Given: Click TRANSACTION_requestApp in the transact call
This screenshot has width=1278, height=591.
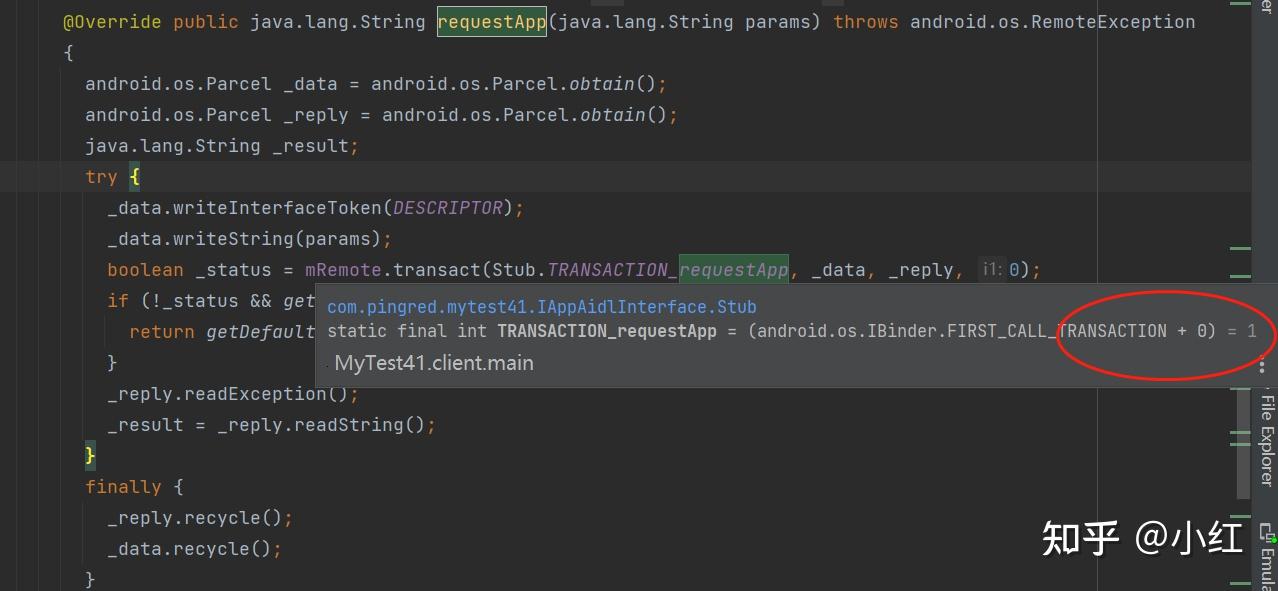Looking at the screenshot, I should click(x=668, y=270).
